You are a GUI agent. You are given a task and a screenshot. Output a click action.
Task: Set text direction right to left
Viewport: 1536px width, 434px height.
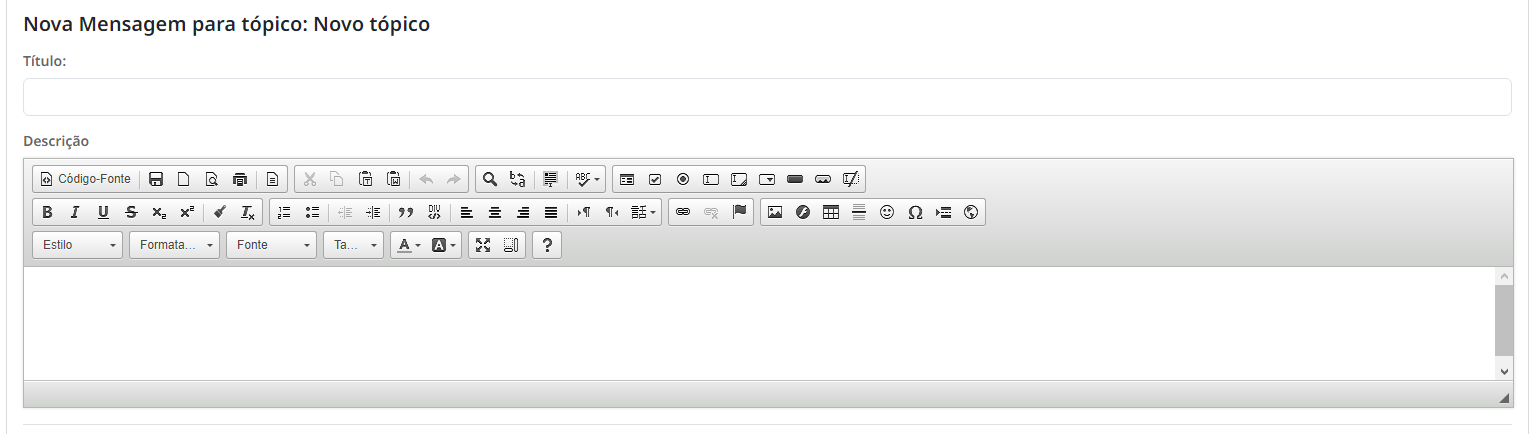point(612,212)
